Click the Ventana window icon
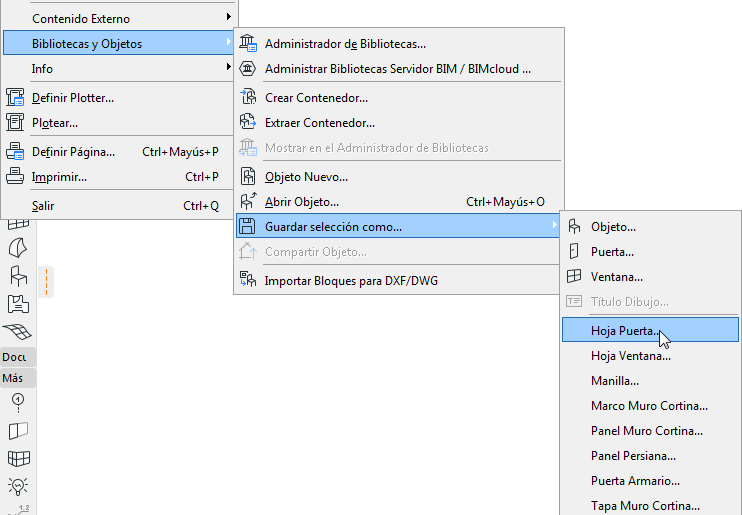 click(x=574, y=276)
